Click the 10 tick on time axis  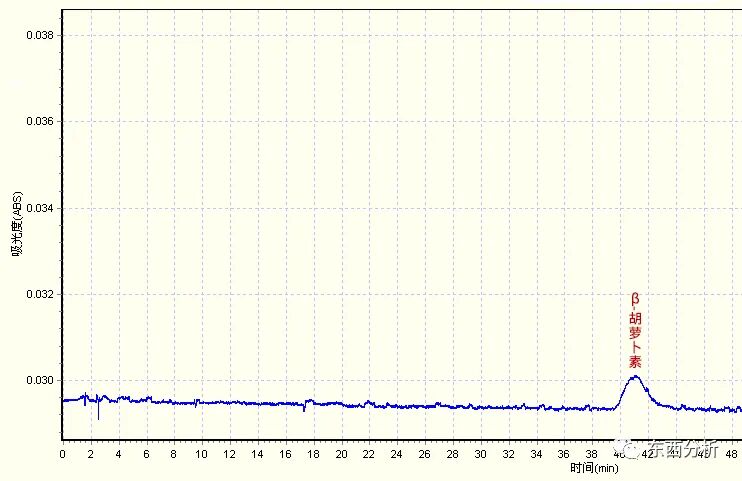click(202, 454)
